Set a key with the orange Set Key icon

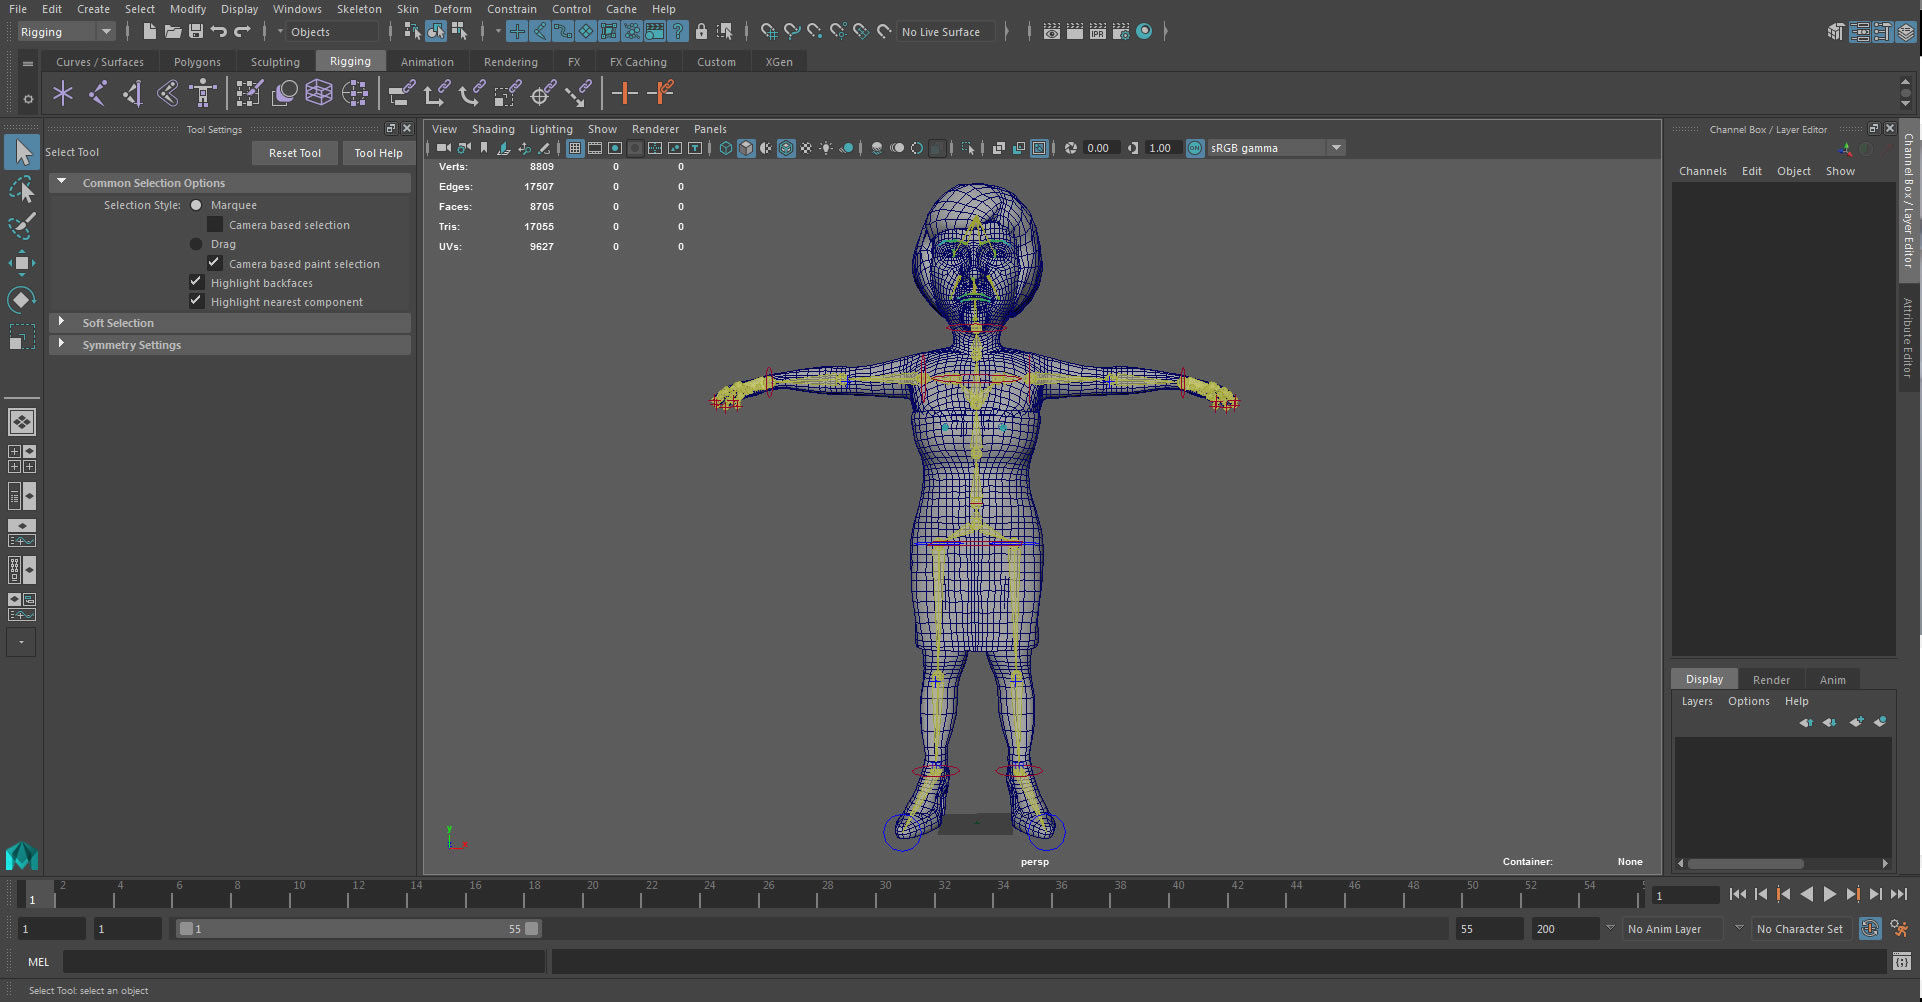(x=625, y=94)
